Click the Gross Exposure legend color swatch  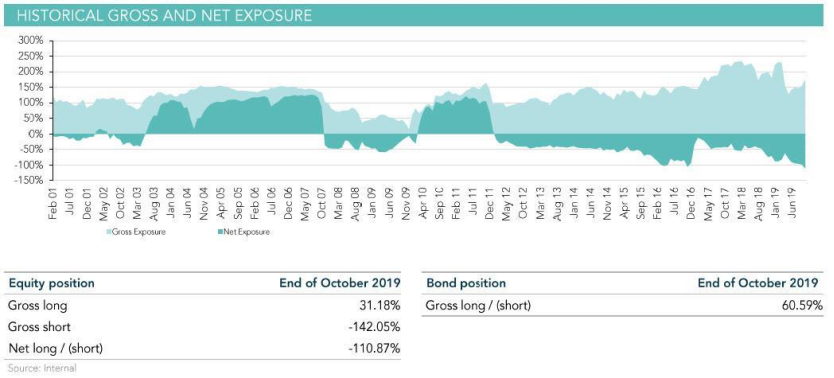coord(109,232)
